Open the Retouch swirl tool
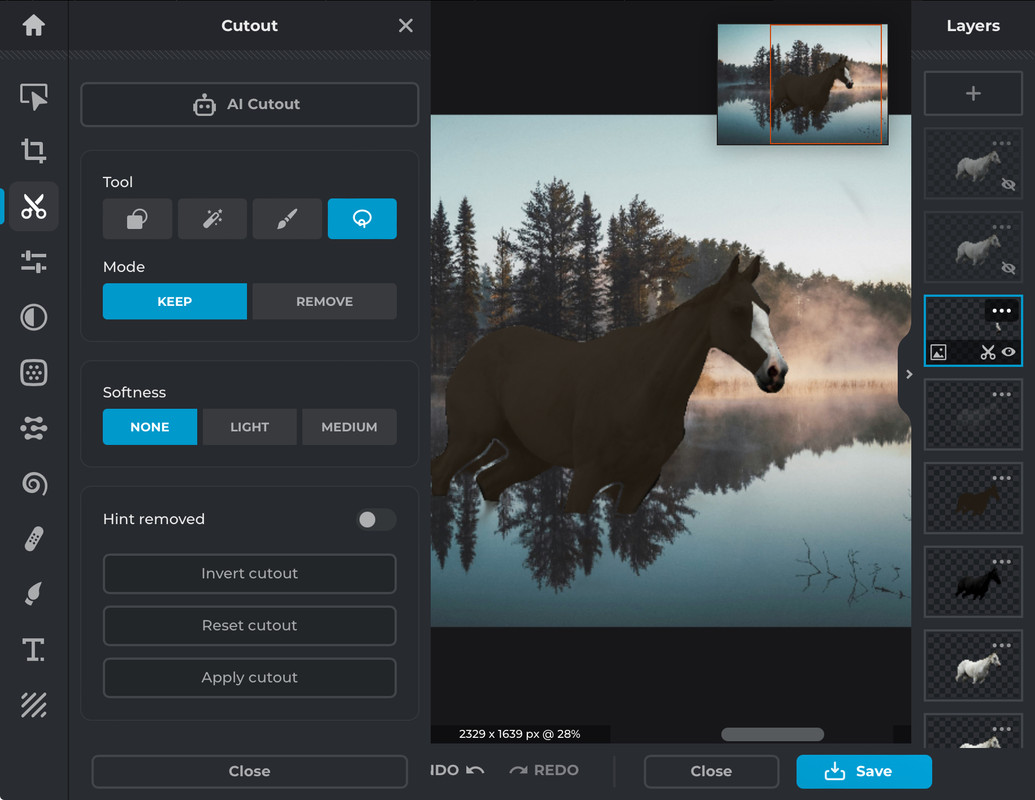Viewport: 1035px width, 800px height. coord(34,484)
